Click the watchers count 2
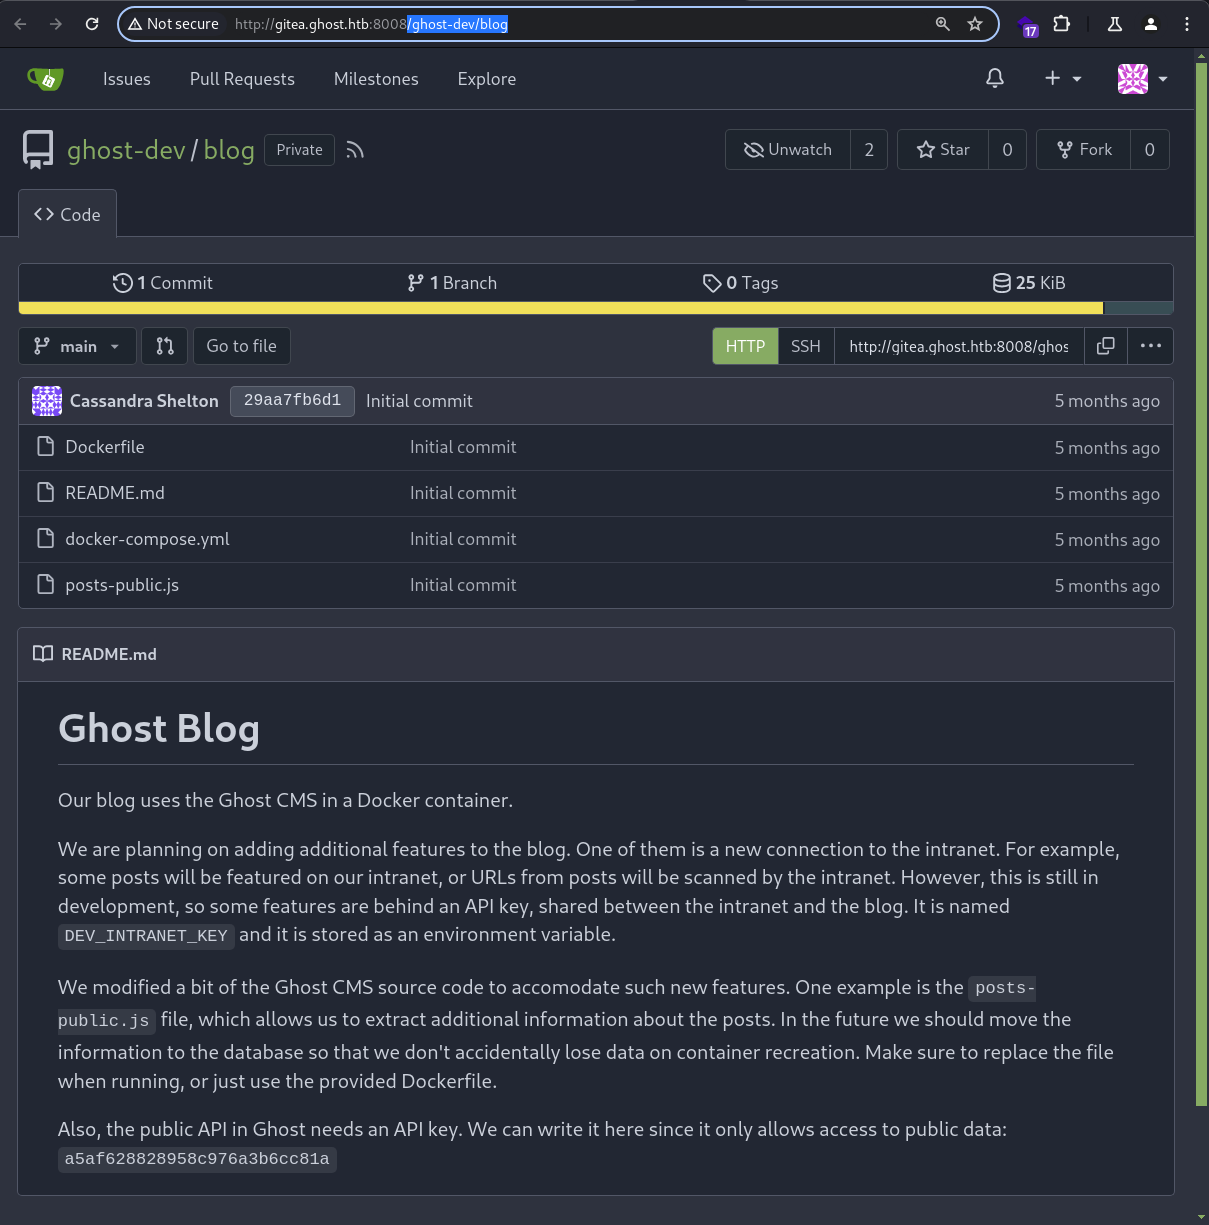This screenshot has height=1225, width=1209. pos(869,150)
